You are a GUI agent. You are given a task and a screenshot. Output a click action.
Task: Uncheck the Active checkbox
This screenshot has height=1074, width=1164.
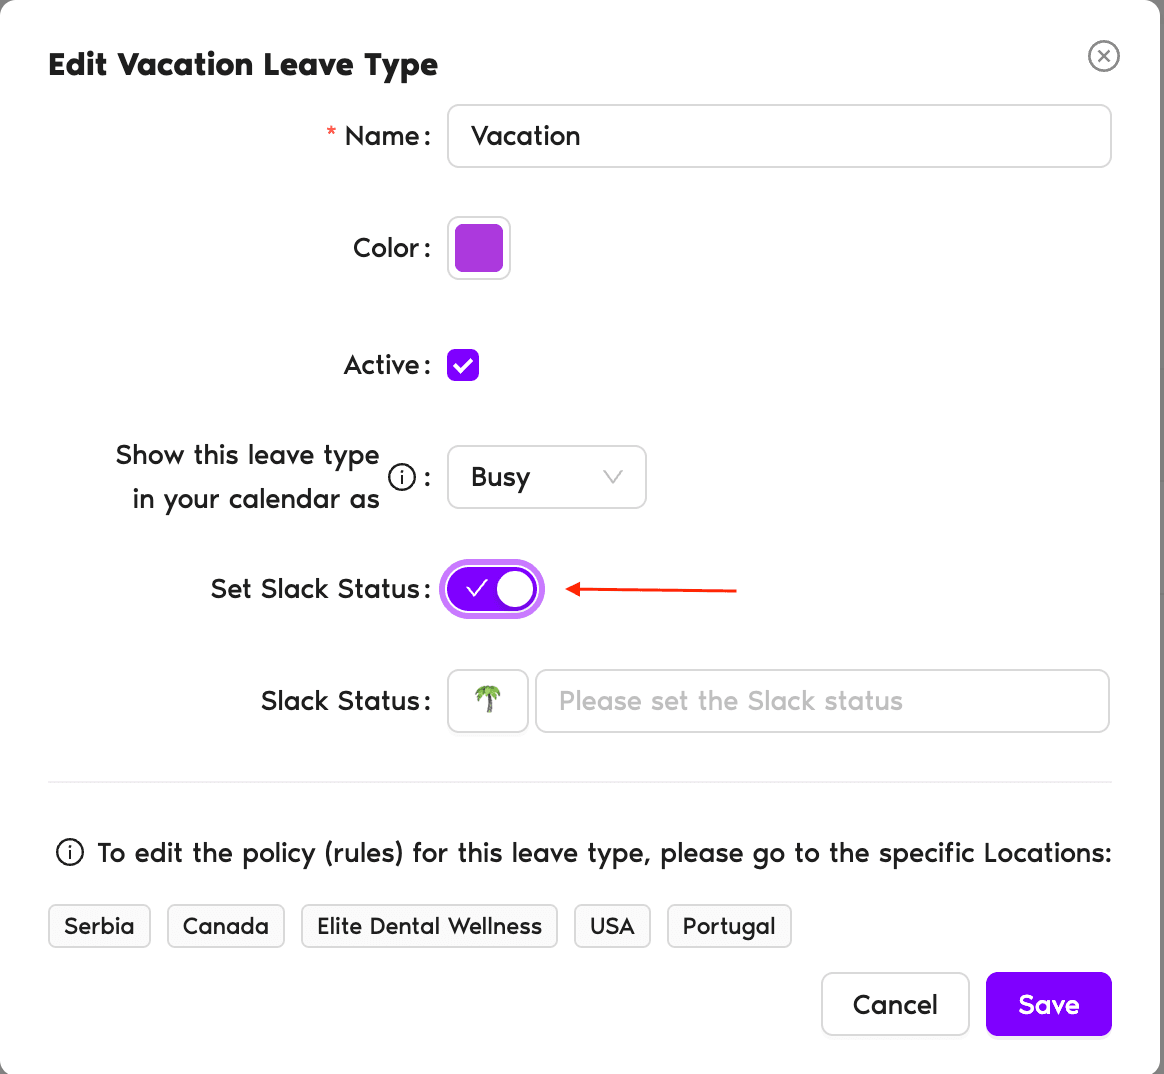[463, 365]
